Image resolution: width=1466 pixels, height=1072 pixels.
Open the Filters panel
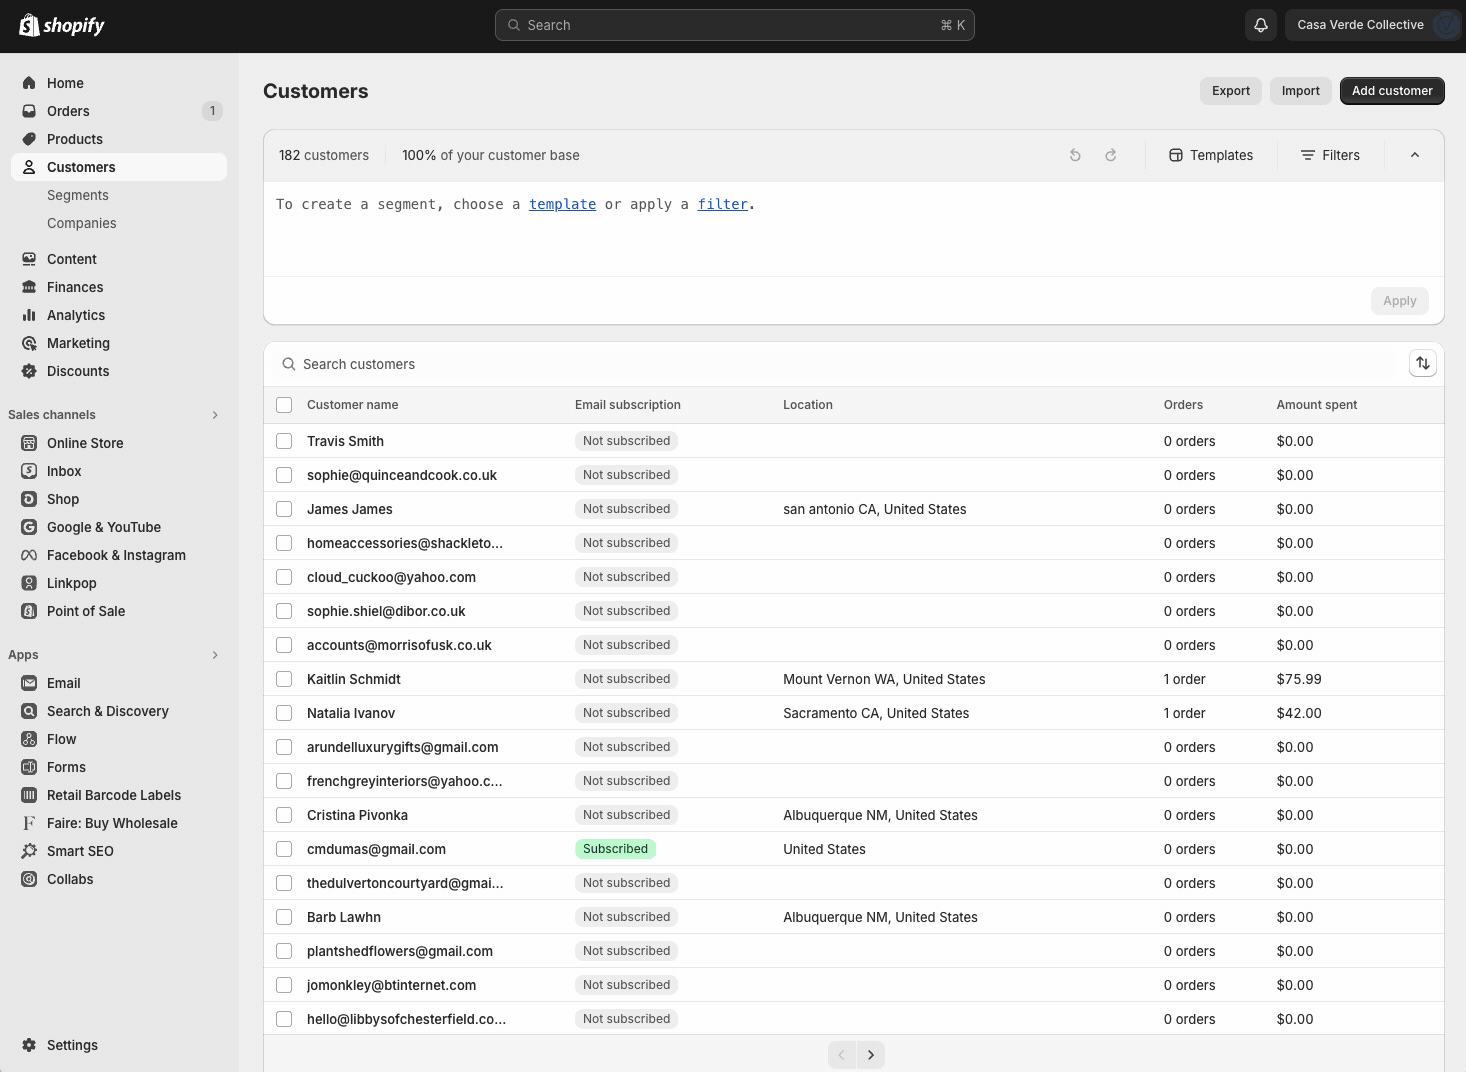click(1330, 155)
